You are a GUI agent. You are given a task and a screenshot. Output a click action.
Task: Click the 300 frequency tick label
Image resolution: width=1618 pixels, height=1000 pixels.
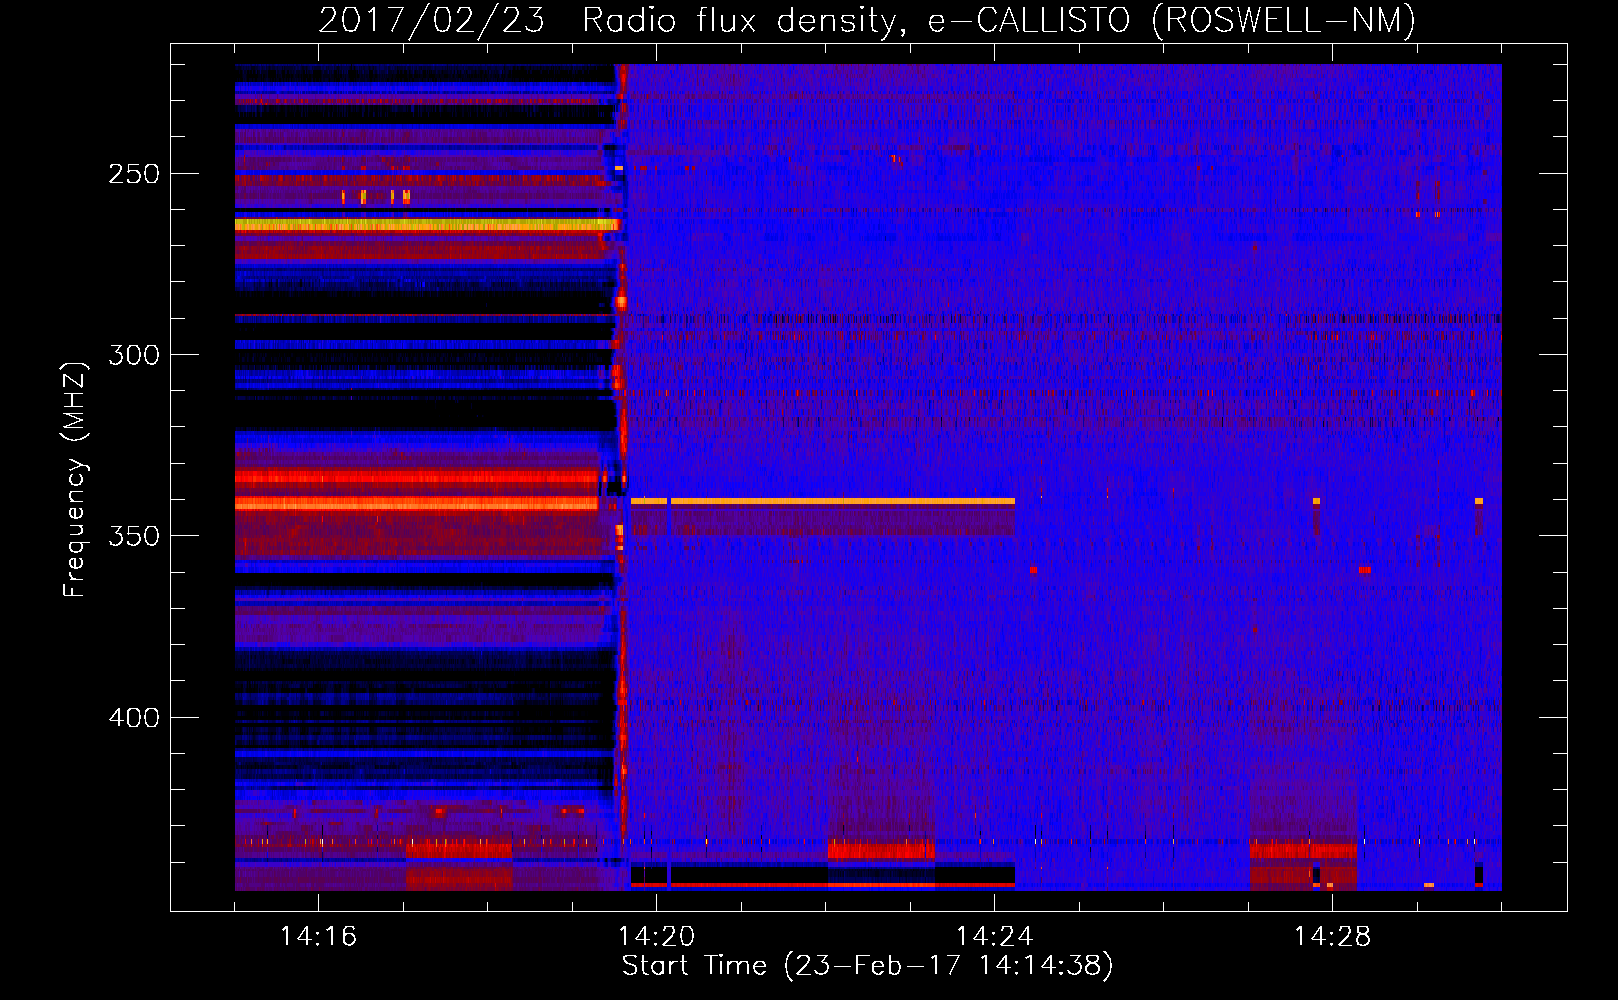[134, 355]
